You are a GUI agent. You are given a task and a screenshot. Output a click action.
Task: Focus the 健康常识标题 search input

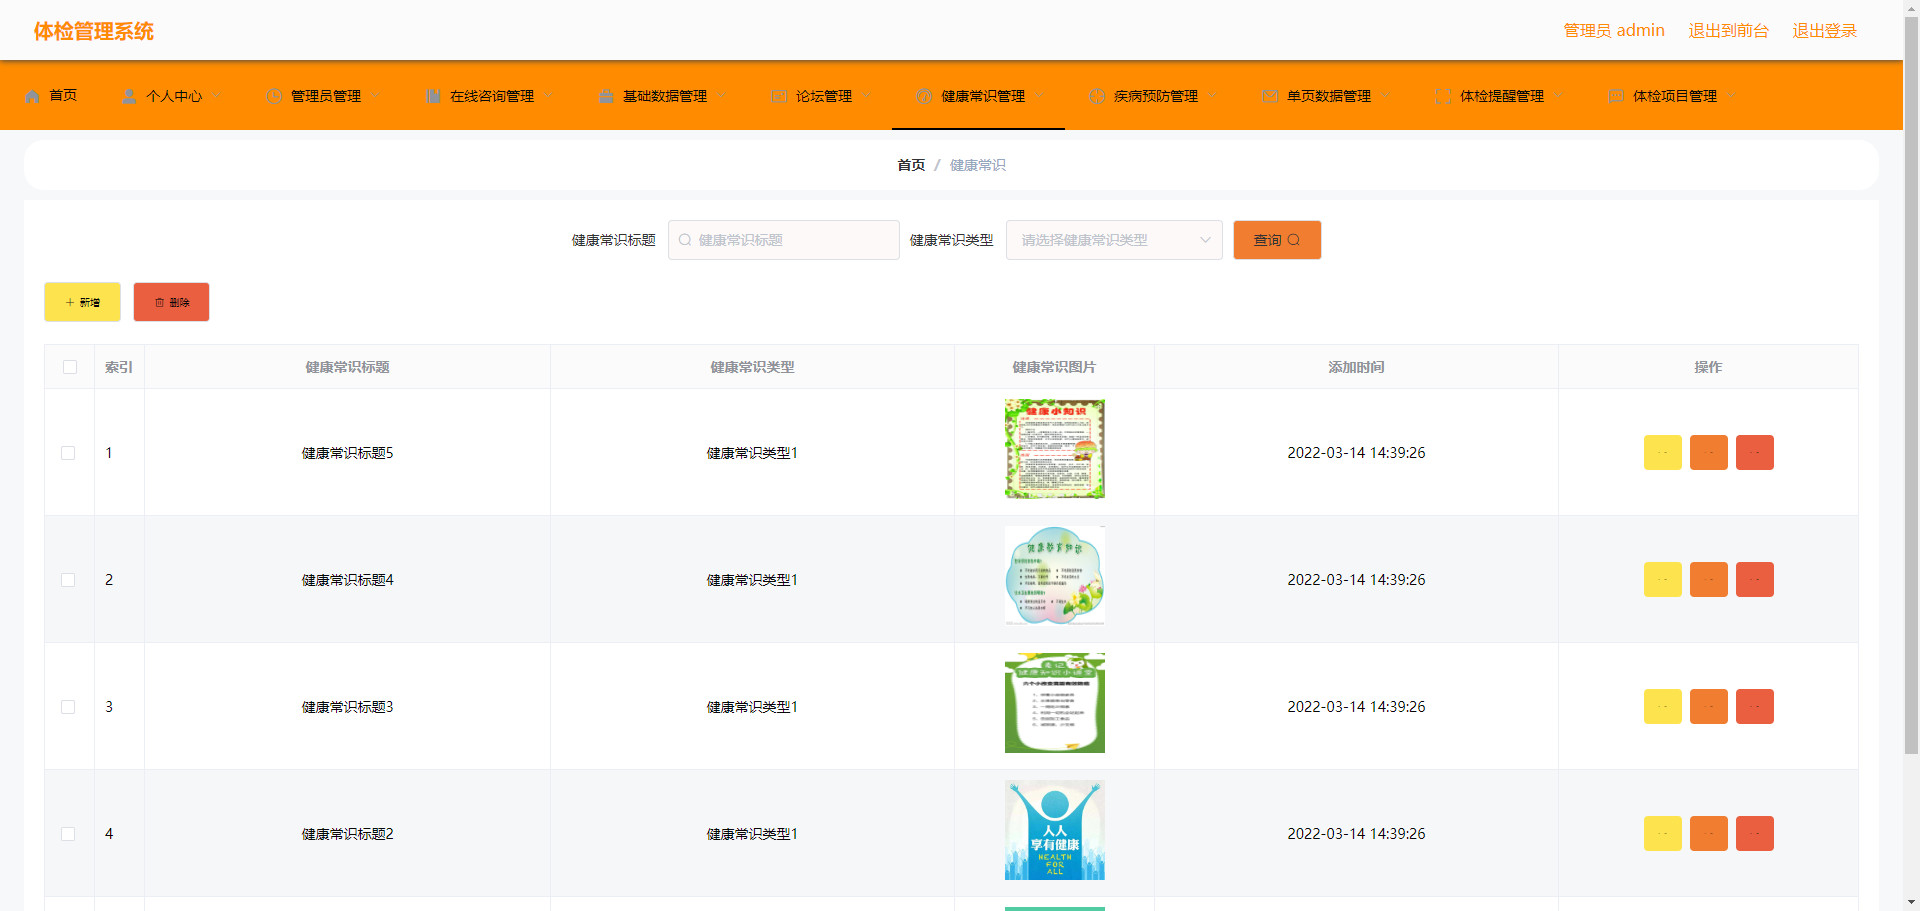click(x=784, y=240)
